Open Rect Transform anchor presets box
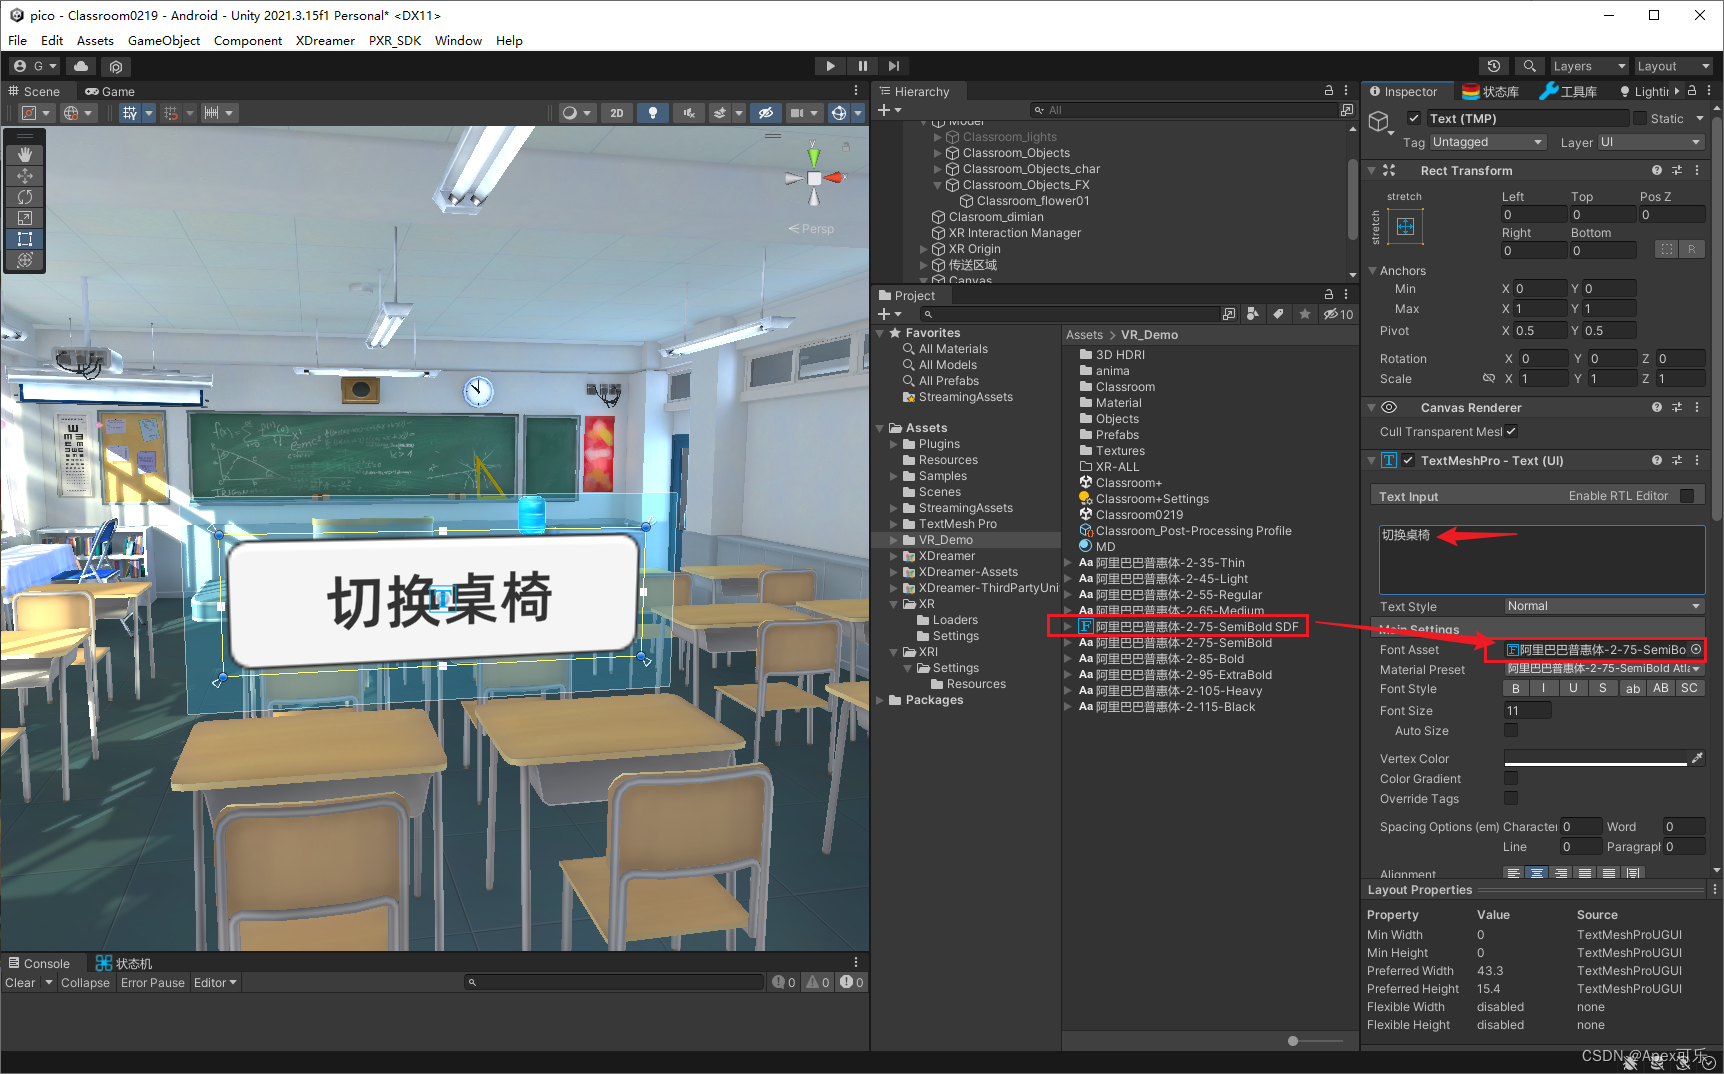 pos(1405,226)
